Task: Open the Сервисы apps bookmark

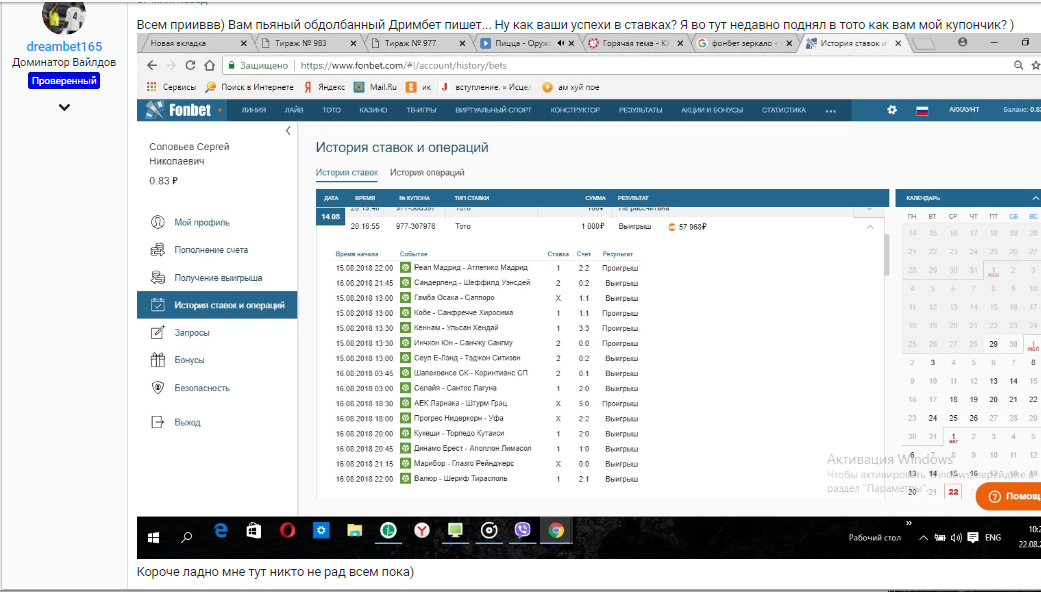Action: tap(171, 87)
